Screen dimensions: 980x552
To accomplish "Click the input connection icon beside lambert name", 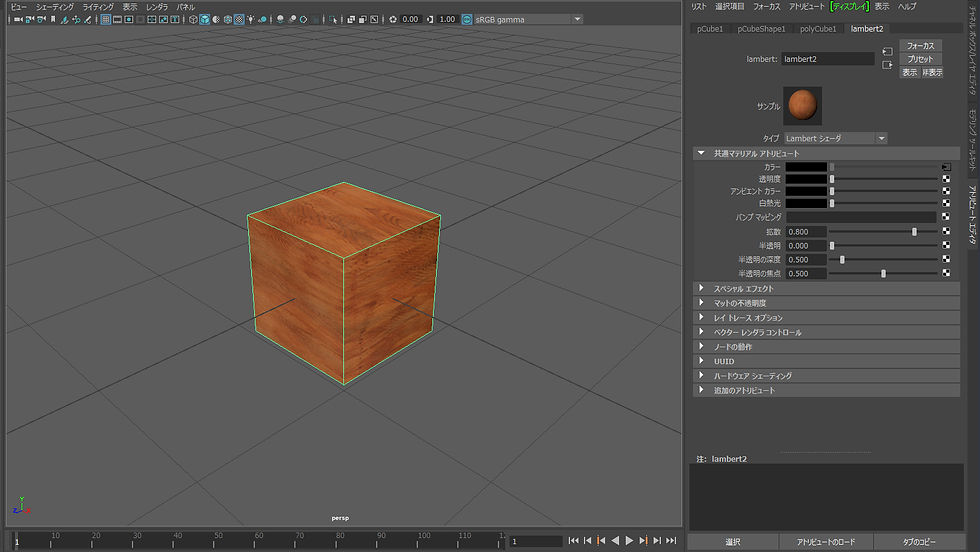I will (x=888, y=51).
